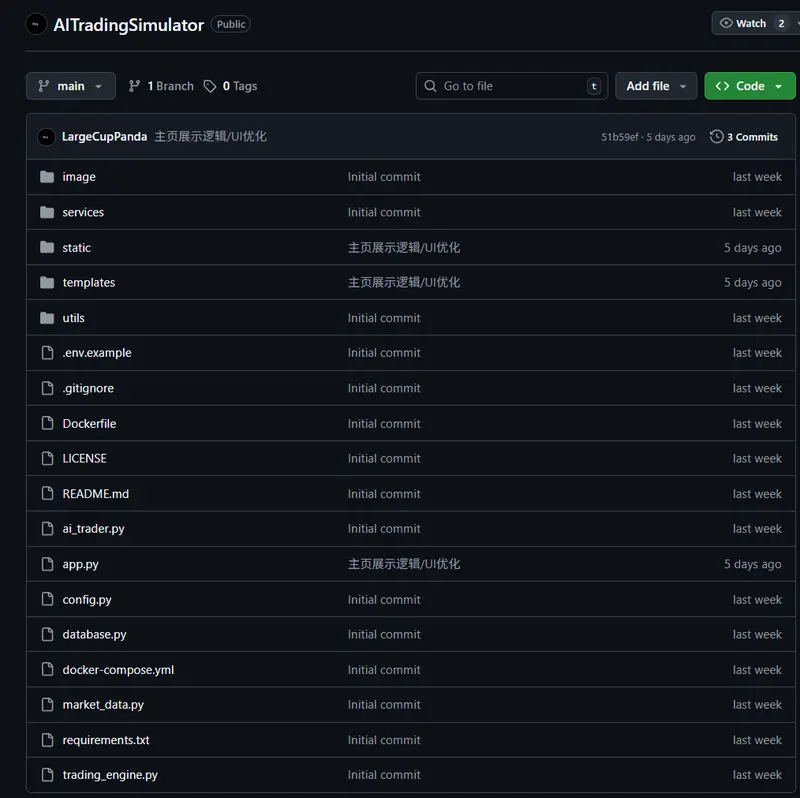The width and height of the screenshot is (800, 798).
Task: Click the LargeCupPanda commit author avatar
Action: tap(46, 137)
